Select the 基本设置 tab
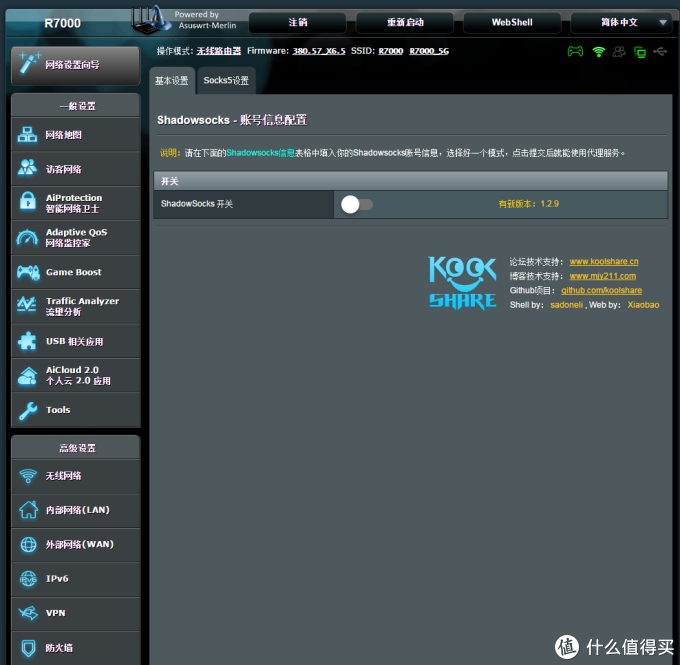 [172, 81]
